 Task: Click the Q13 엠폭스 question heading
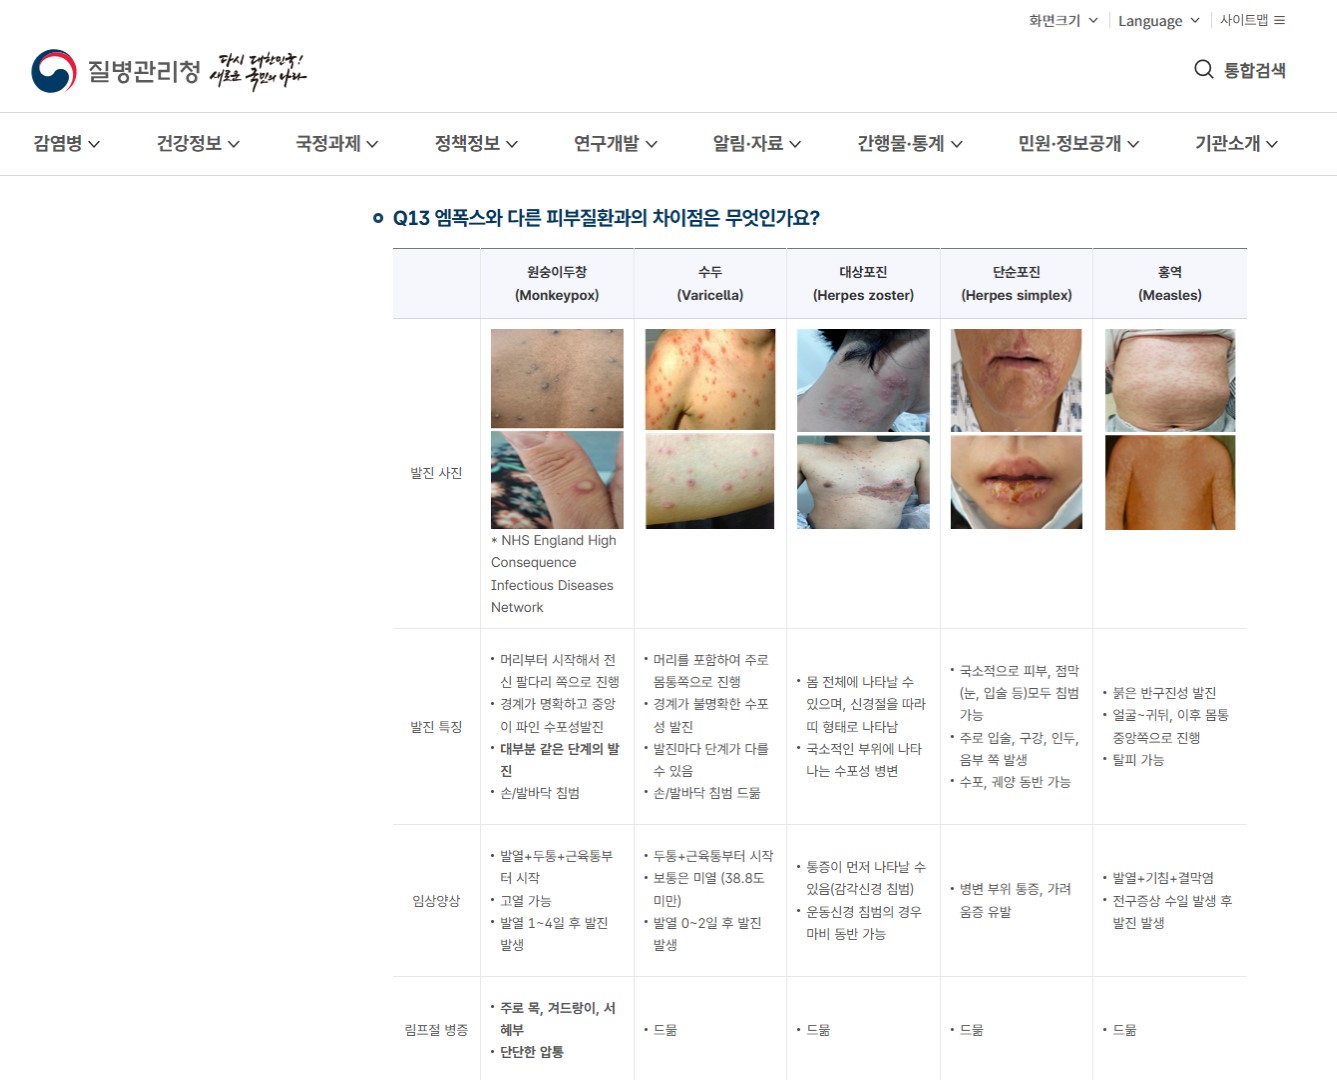coord(606,218)
